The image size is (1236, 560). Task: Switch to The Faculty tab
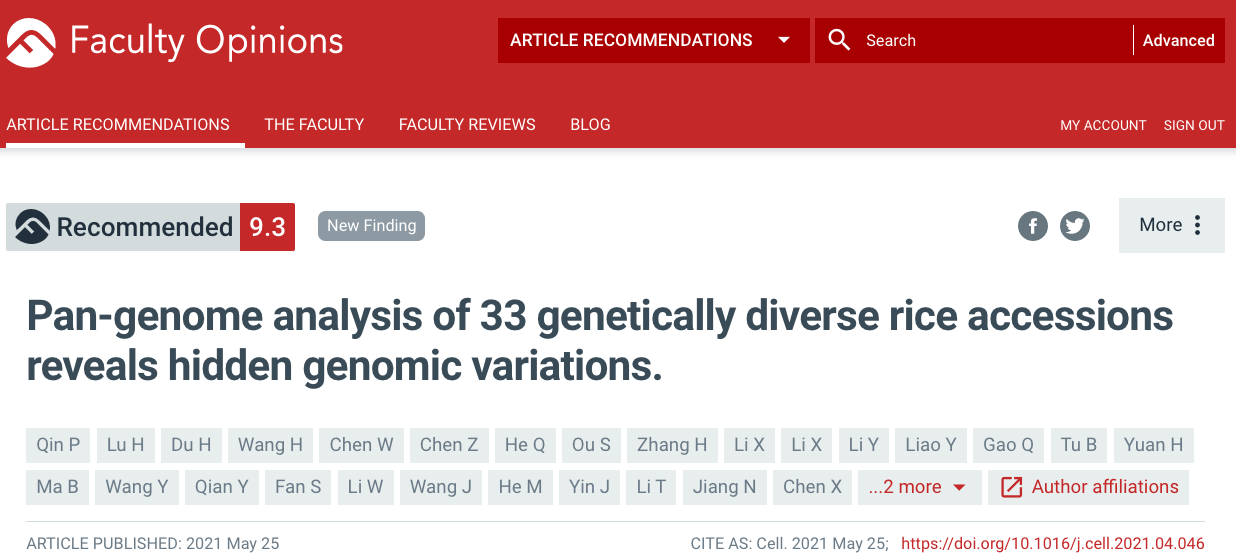(314, 125)
